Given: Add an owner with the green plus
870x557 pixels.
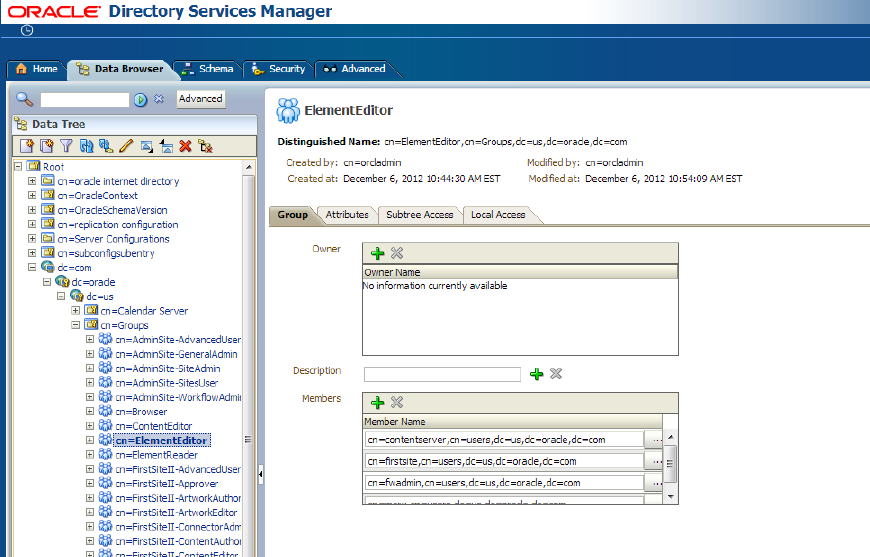Looking at the screenshot, I should [377, 254].
